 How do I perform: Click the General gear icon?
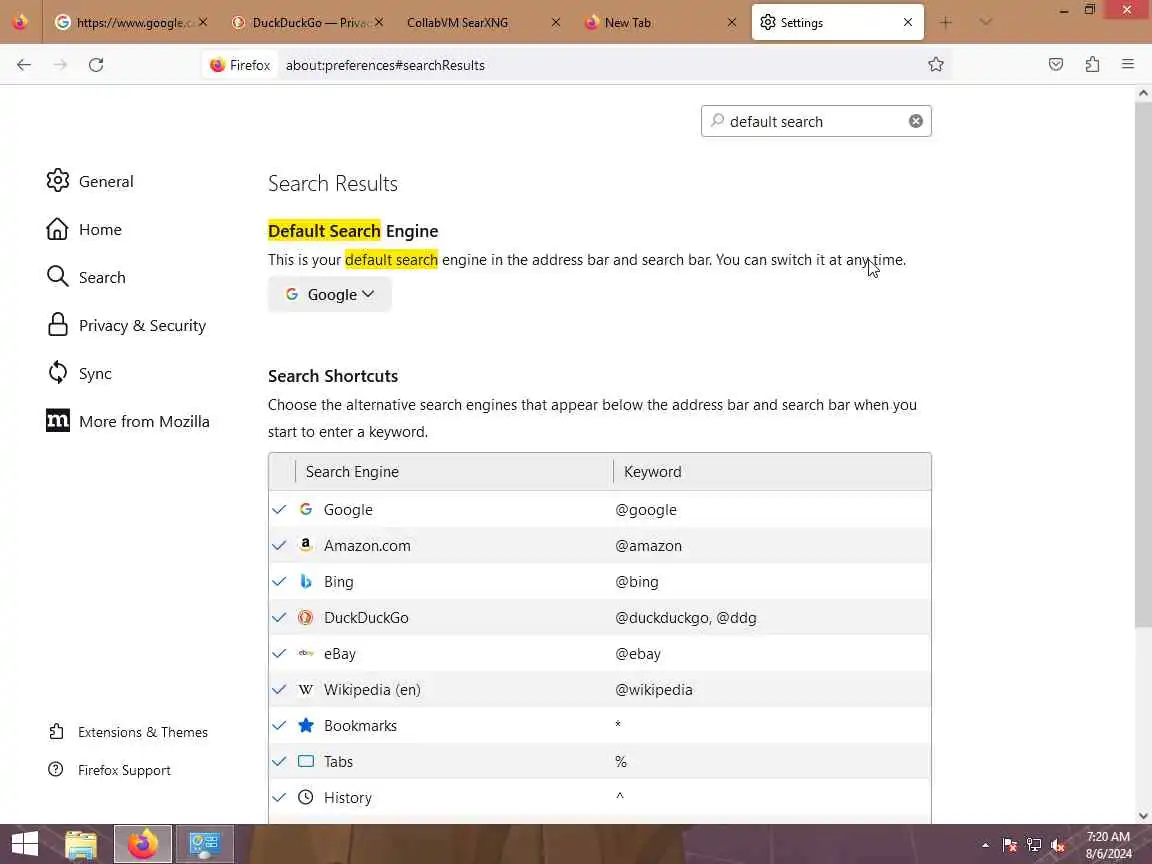click(57, 181)
